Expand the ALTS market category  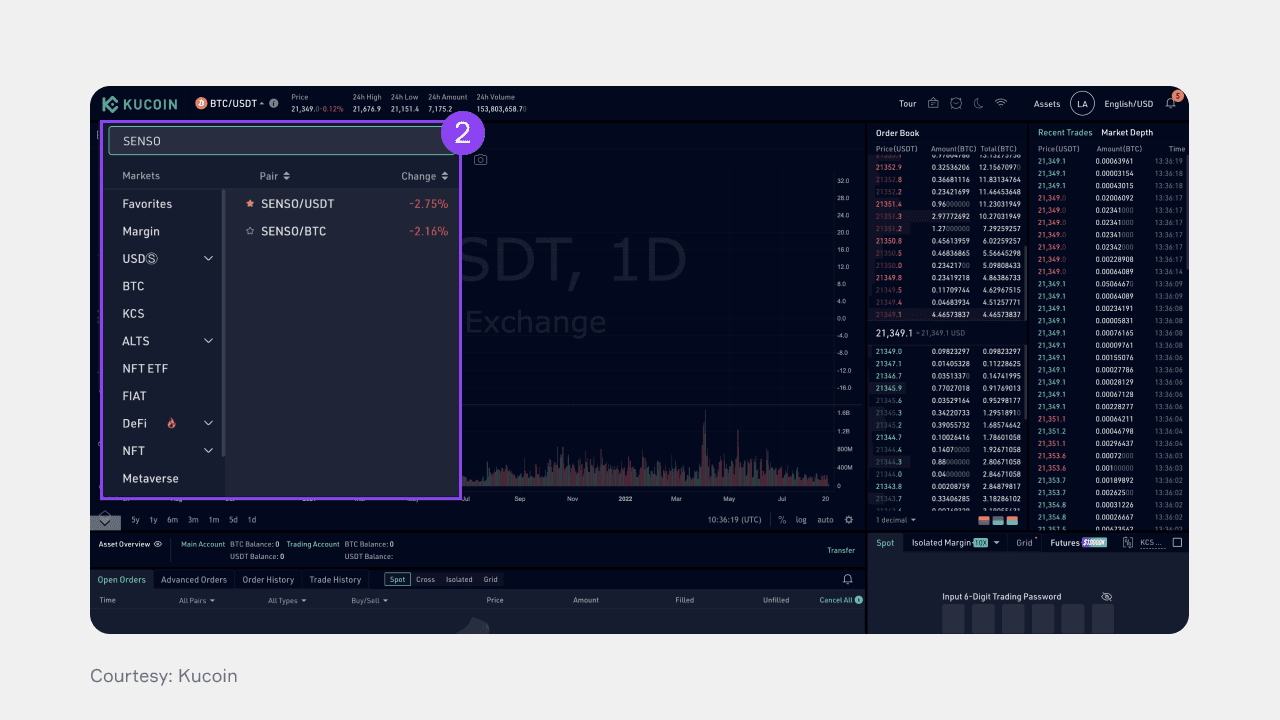pyautogui.click(x=209, y=341)
